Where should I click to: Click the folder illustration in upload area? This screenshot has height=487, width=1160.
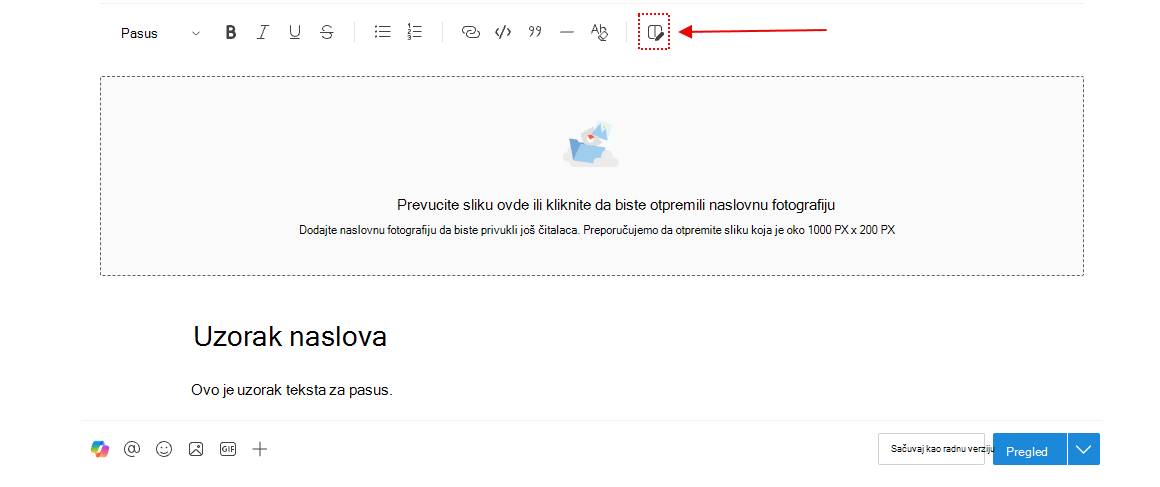point(590,144)
